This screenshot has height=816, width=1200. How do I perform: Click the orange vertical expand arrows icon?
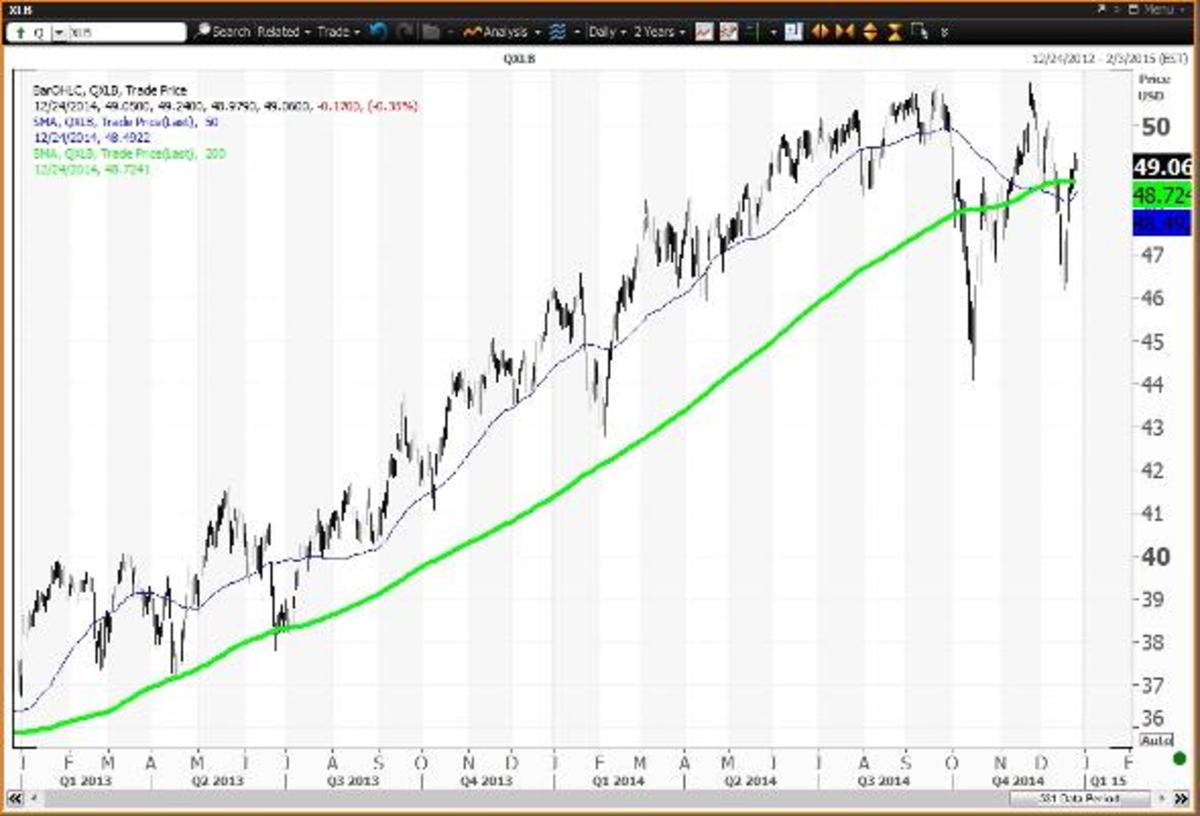(870, 31)
